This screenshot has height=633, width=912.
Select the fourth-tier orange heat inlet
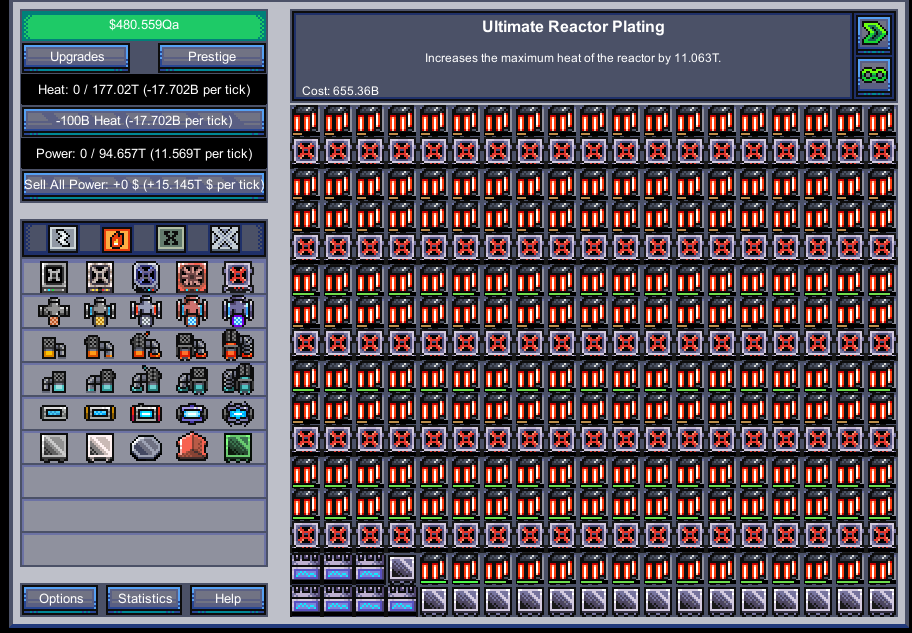coord(191,345)
